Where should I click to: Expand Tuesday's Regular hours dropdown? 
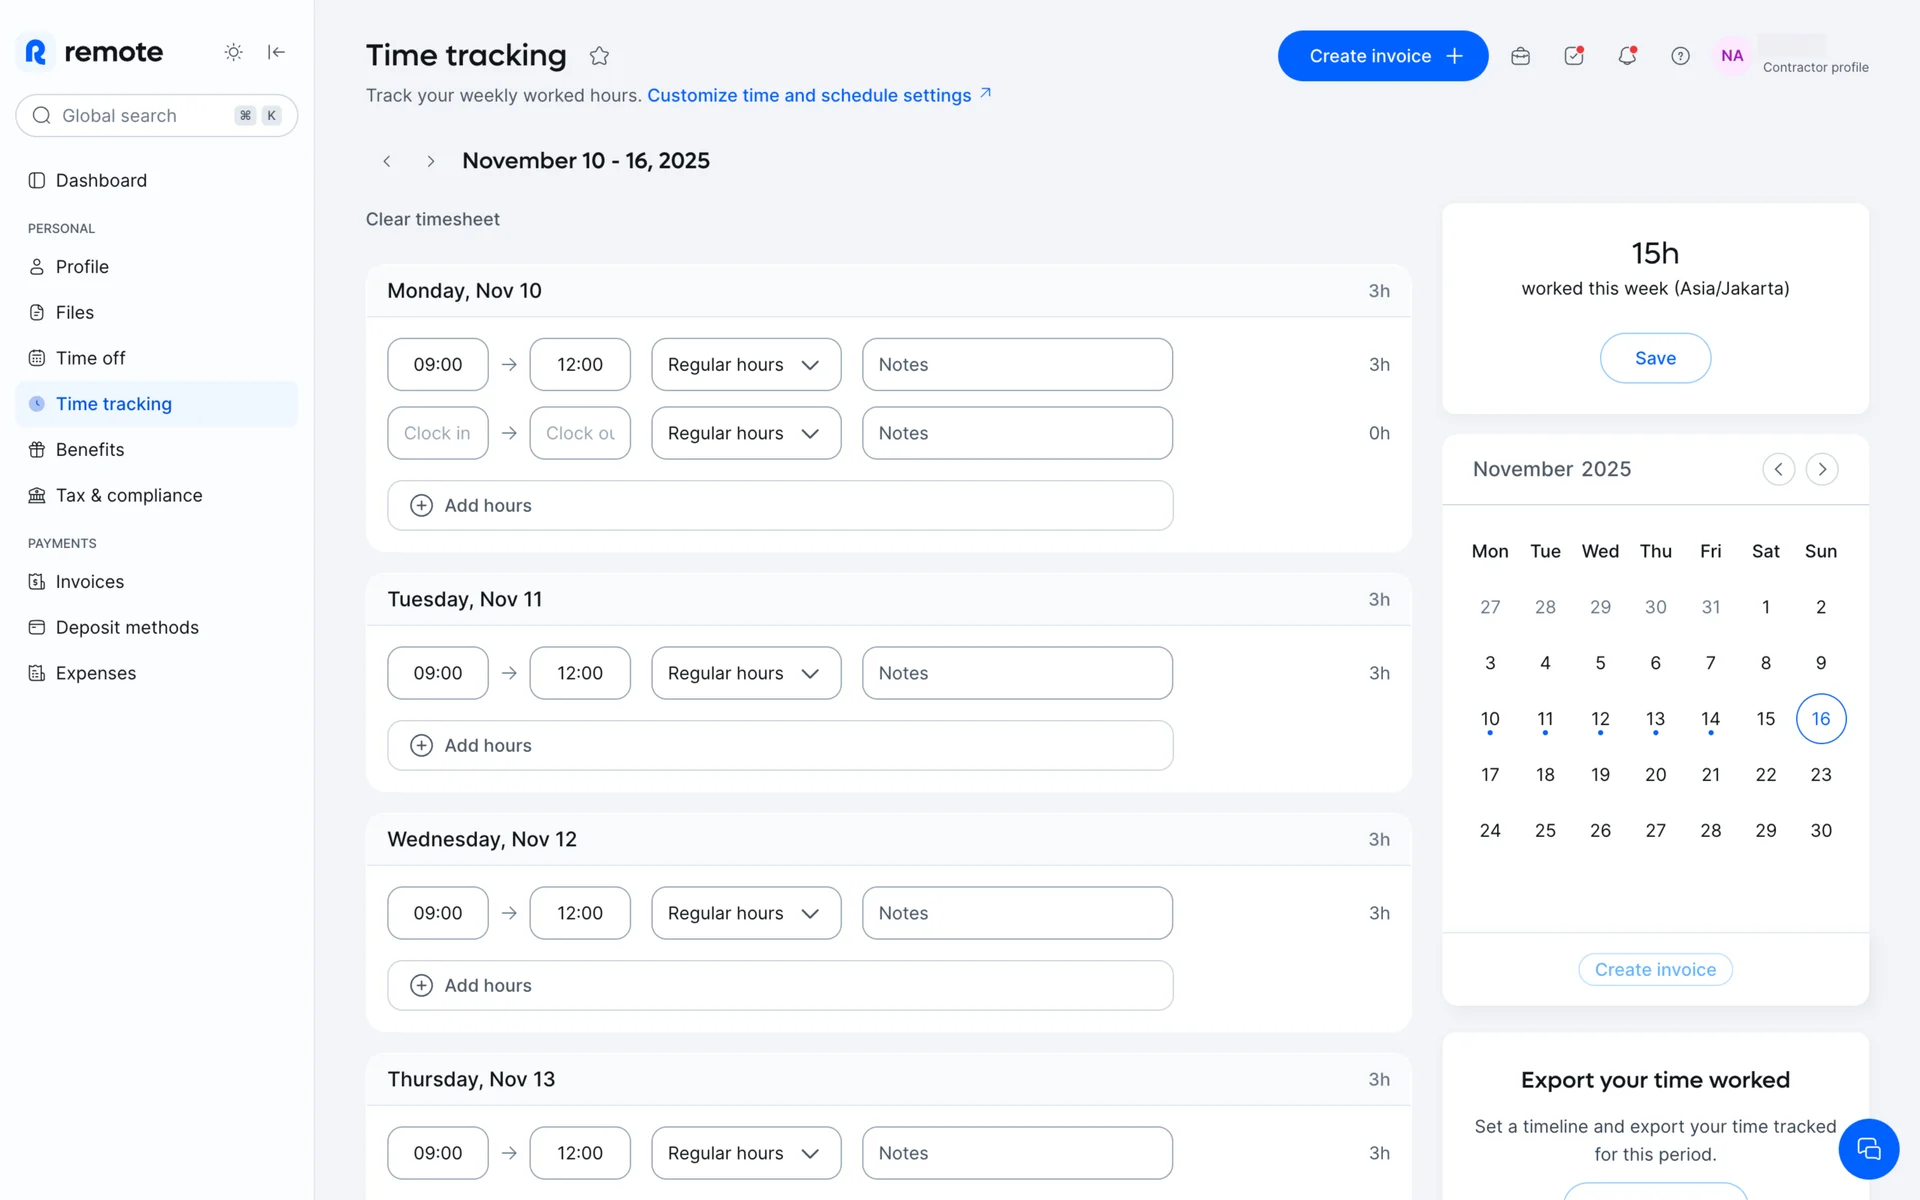(745, 673)
